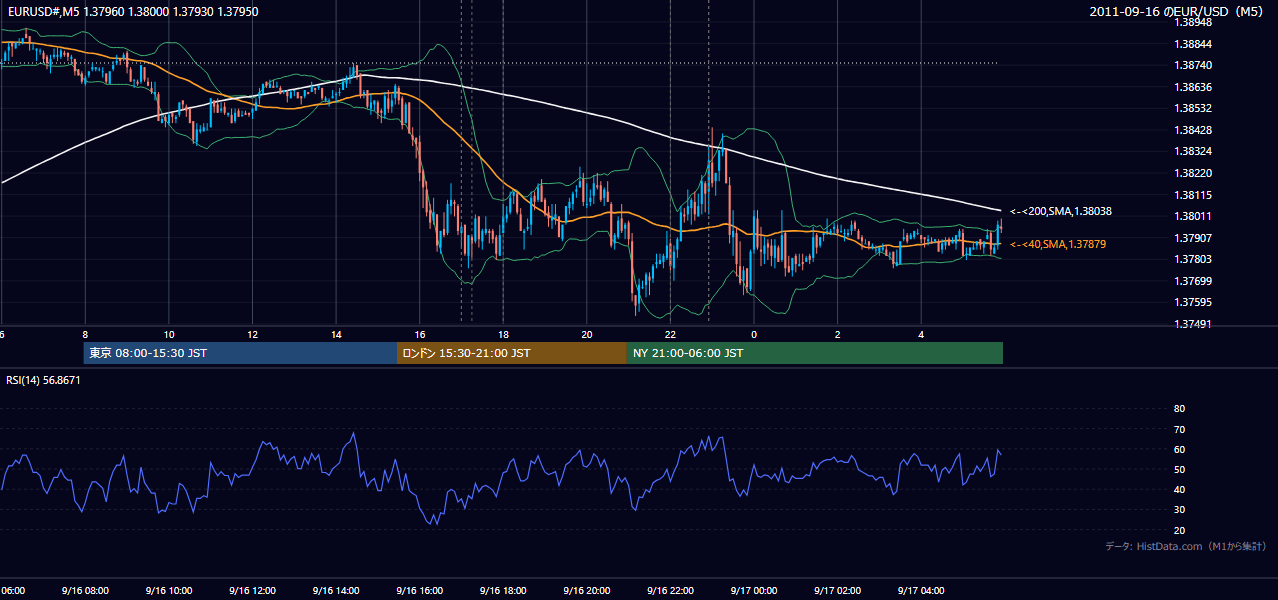This screenshot has width=1278, height=600.
Task: Click hour tick 10 under price chart
Action: 169,335
